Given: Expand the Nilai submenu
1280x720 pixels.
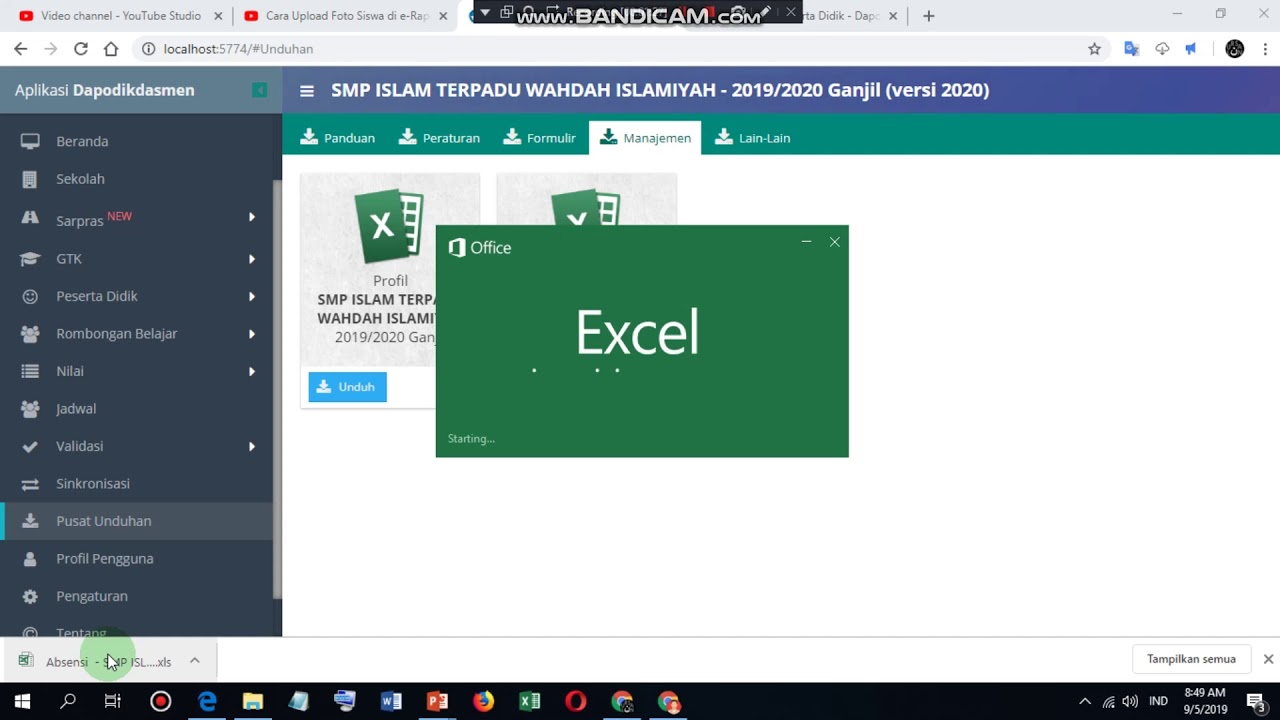Looking at the screenshot, I should 252,371.
